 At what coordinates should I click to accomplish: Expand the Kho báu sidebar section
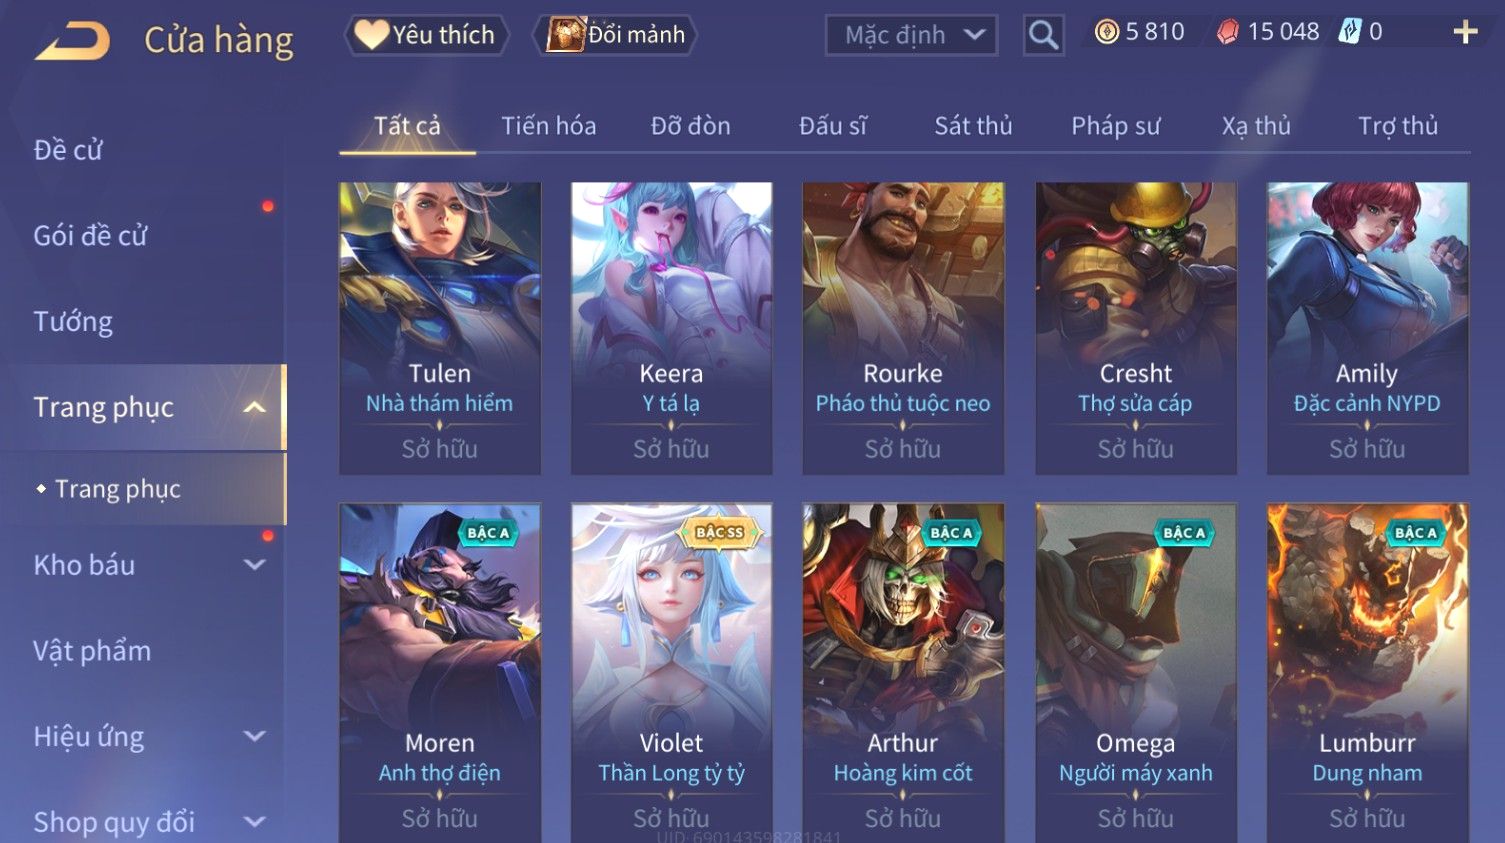pos(254,565)
